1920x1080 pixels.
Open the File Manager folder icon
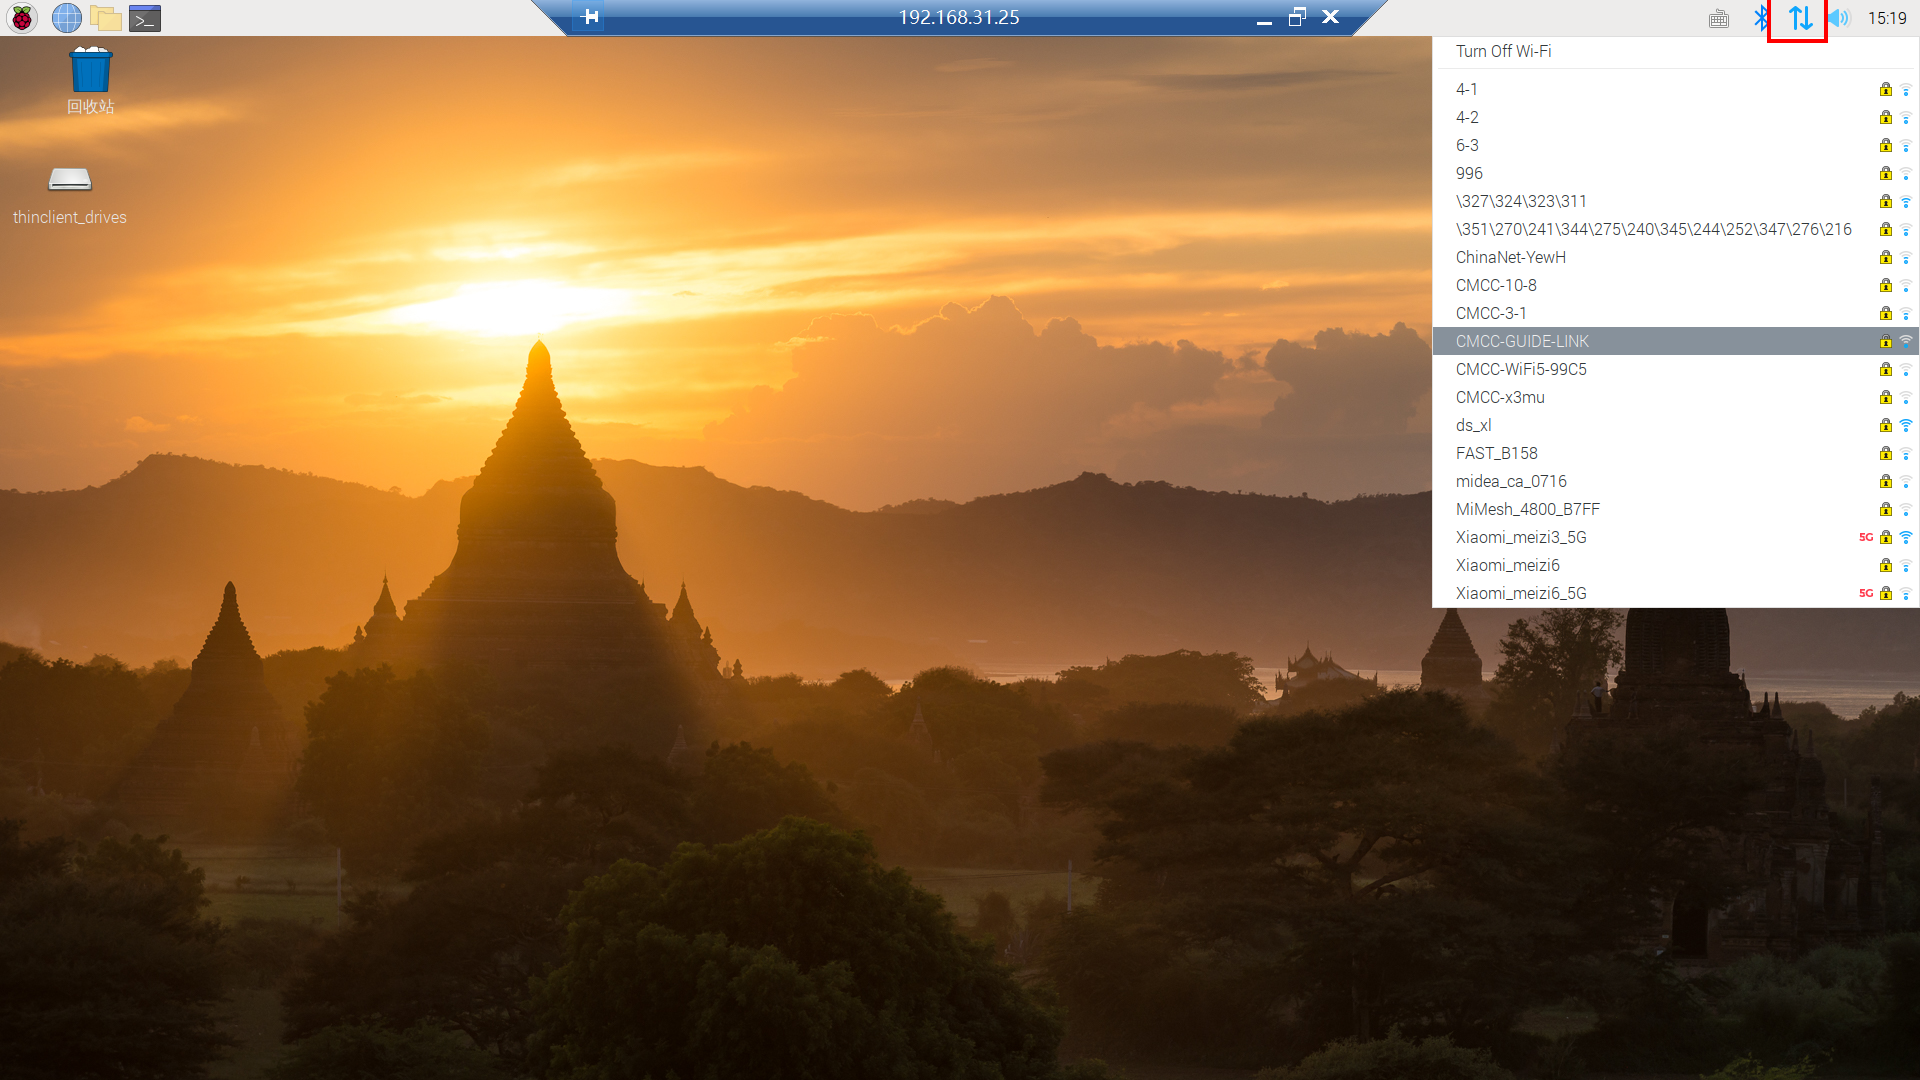point(105,18)
